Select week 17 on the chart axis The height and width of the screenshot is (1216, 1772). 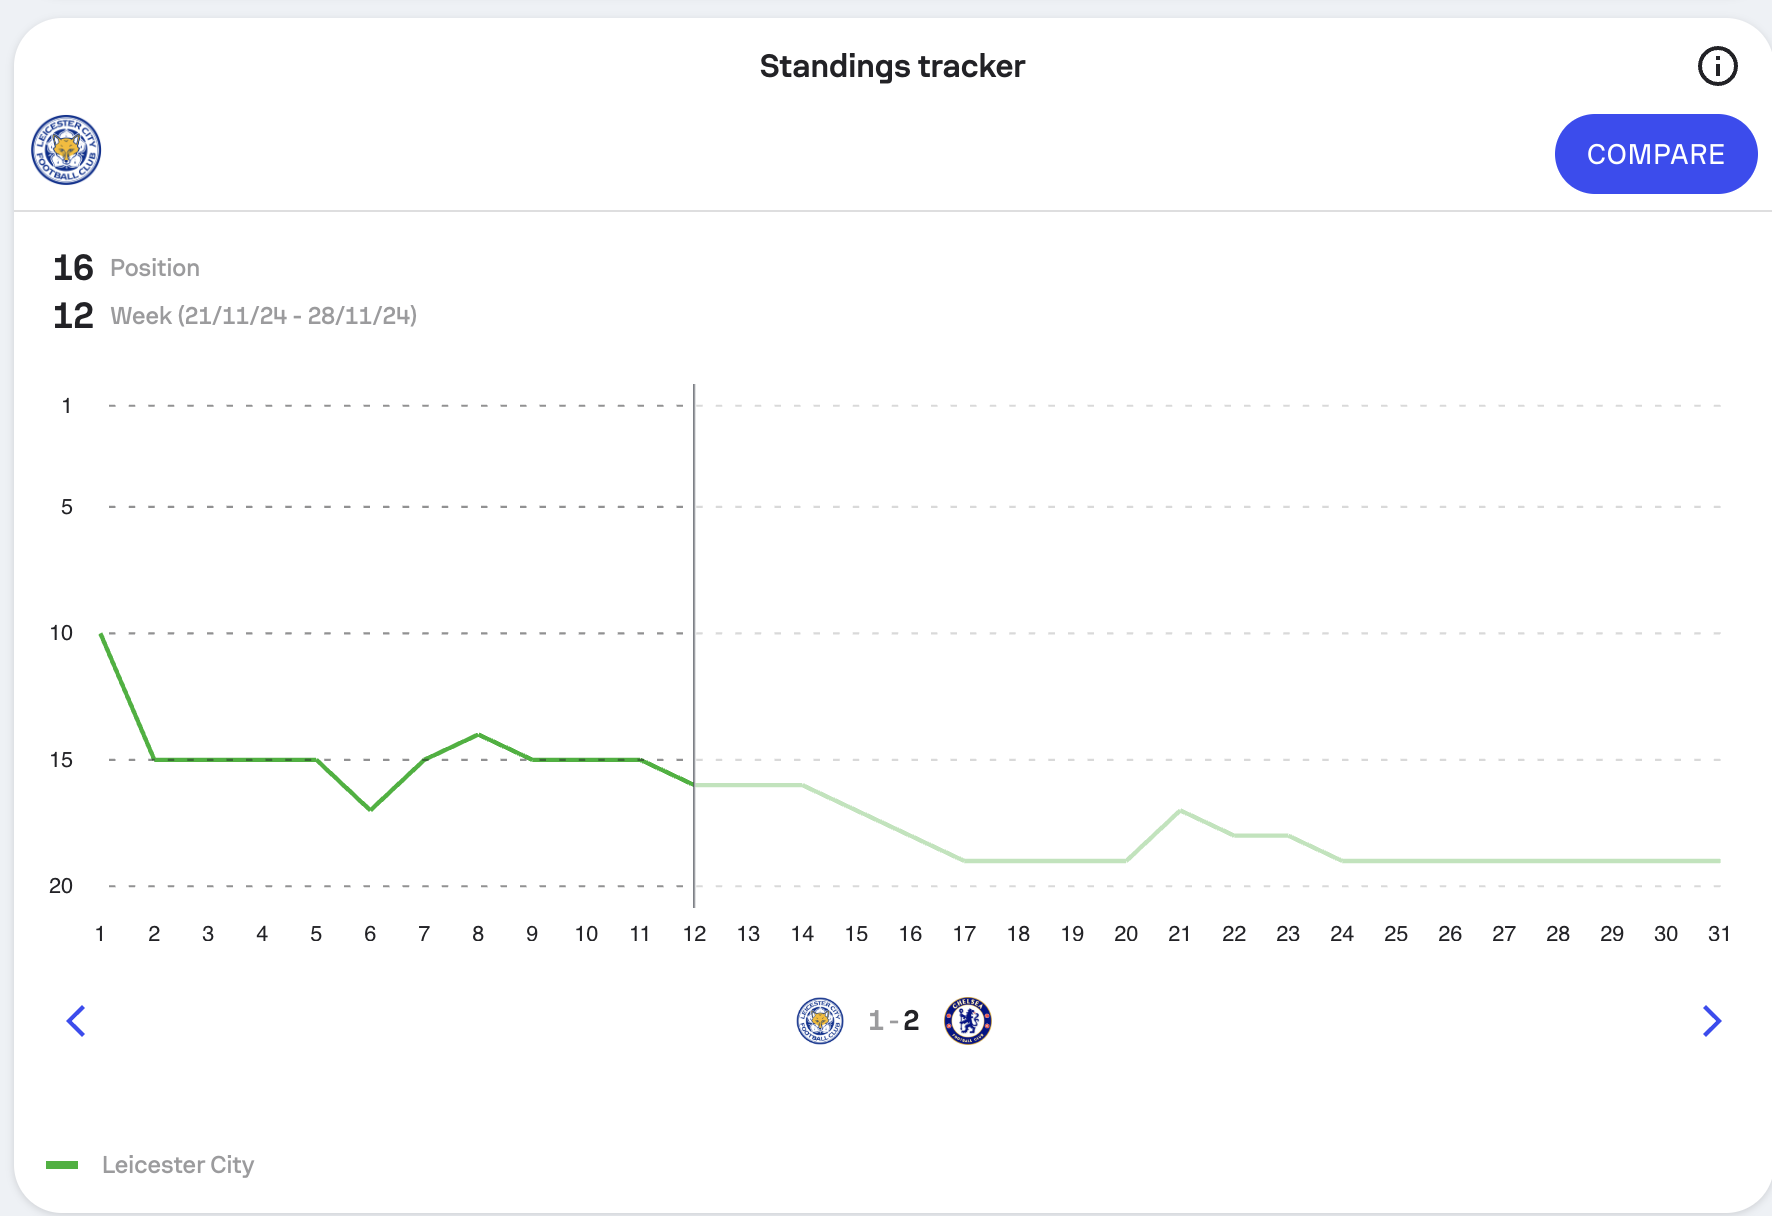pyautogui.click(x=964, y=934)
